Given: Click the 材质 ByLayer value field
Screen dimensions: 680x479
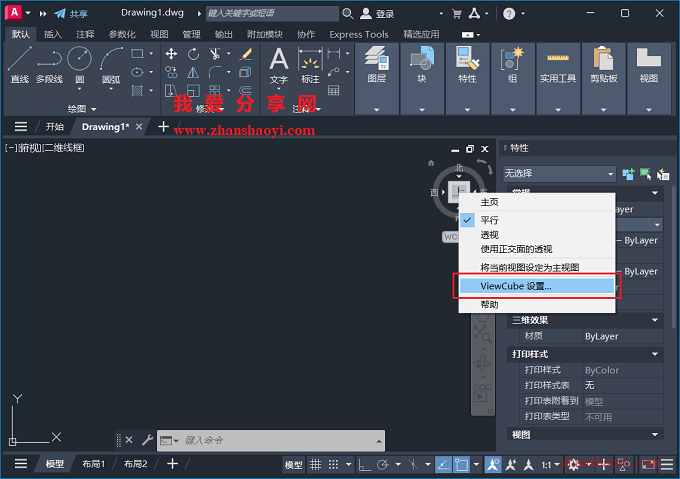Looking at the screenshot, I should [623, 336].
